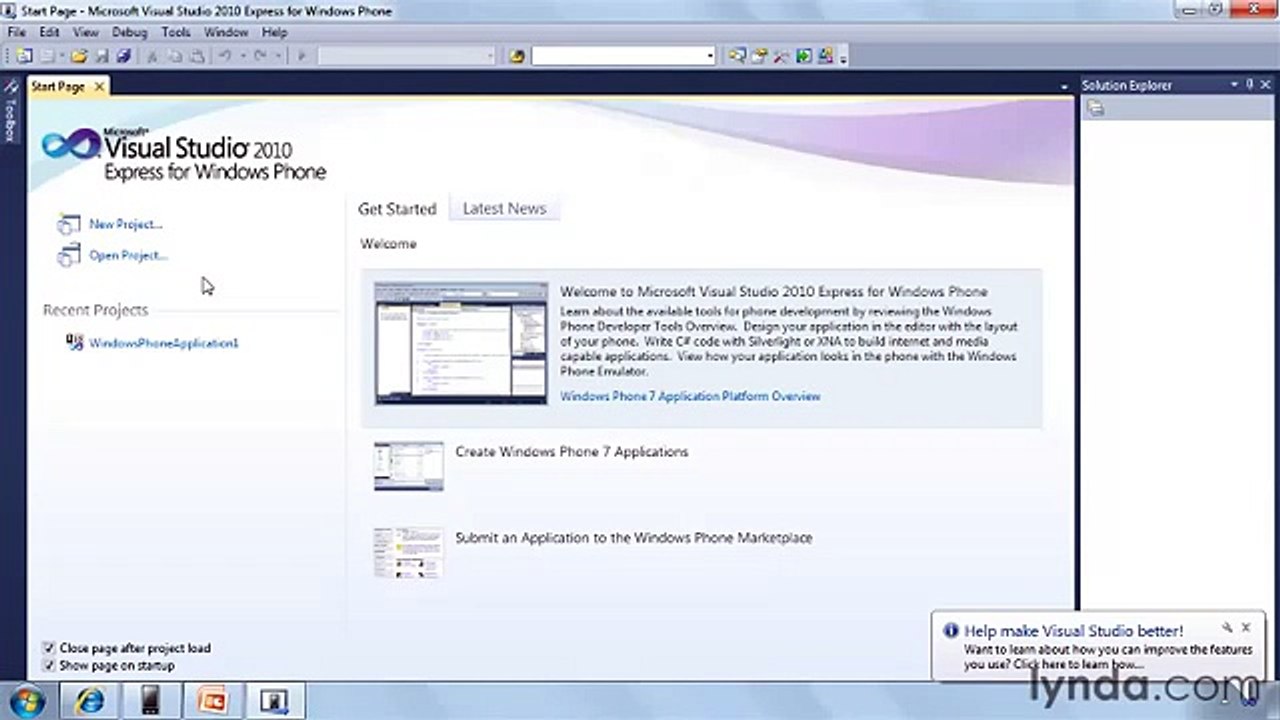Open the Toolbox side tab
The height and width of the screenshot is (720, 1280).
[x=10, y=111]
